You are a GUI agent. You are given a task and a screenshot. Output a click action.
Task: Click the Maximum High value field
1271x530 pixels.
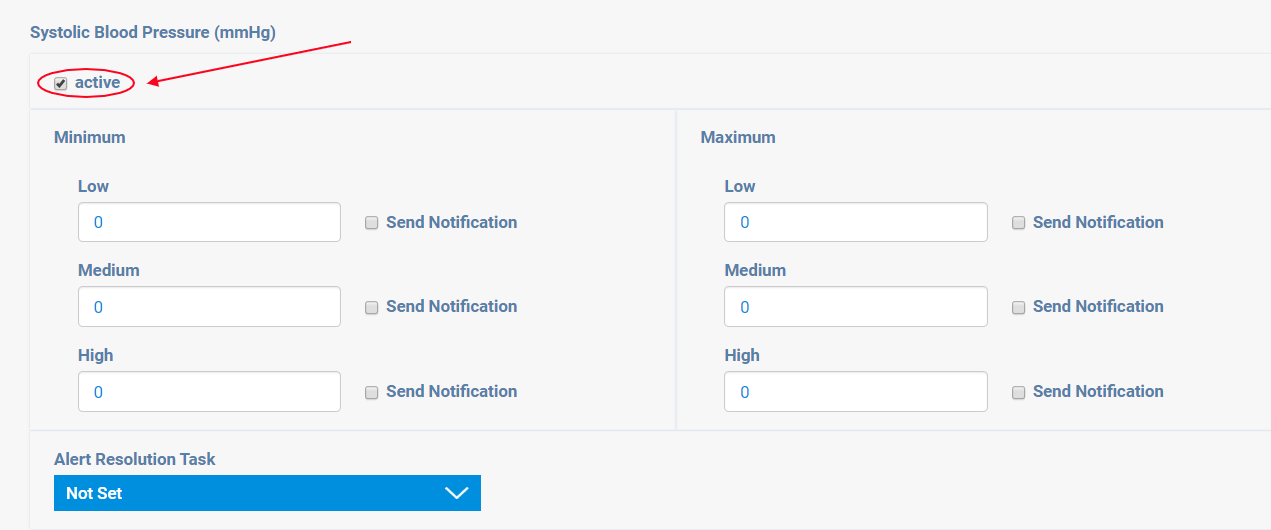coord(855,392)
